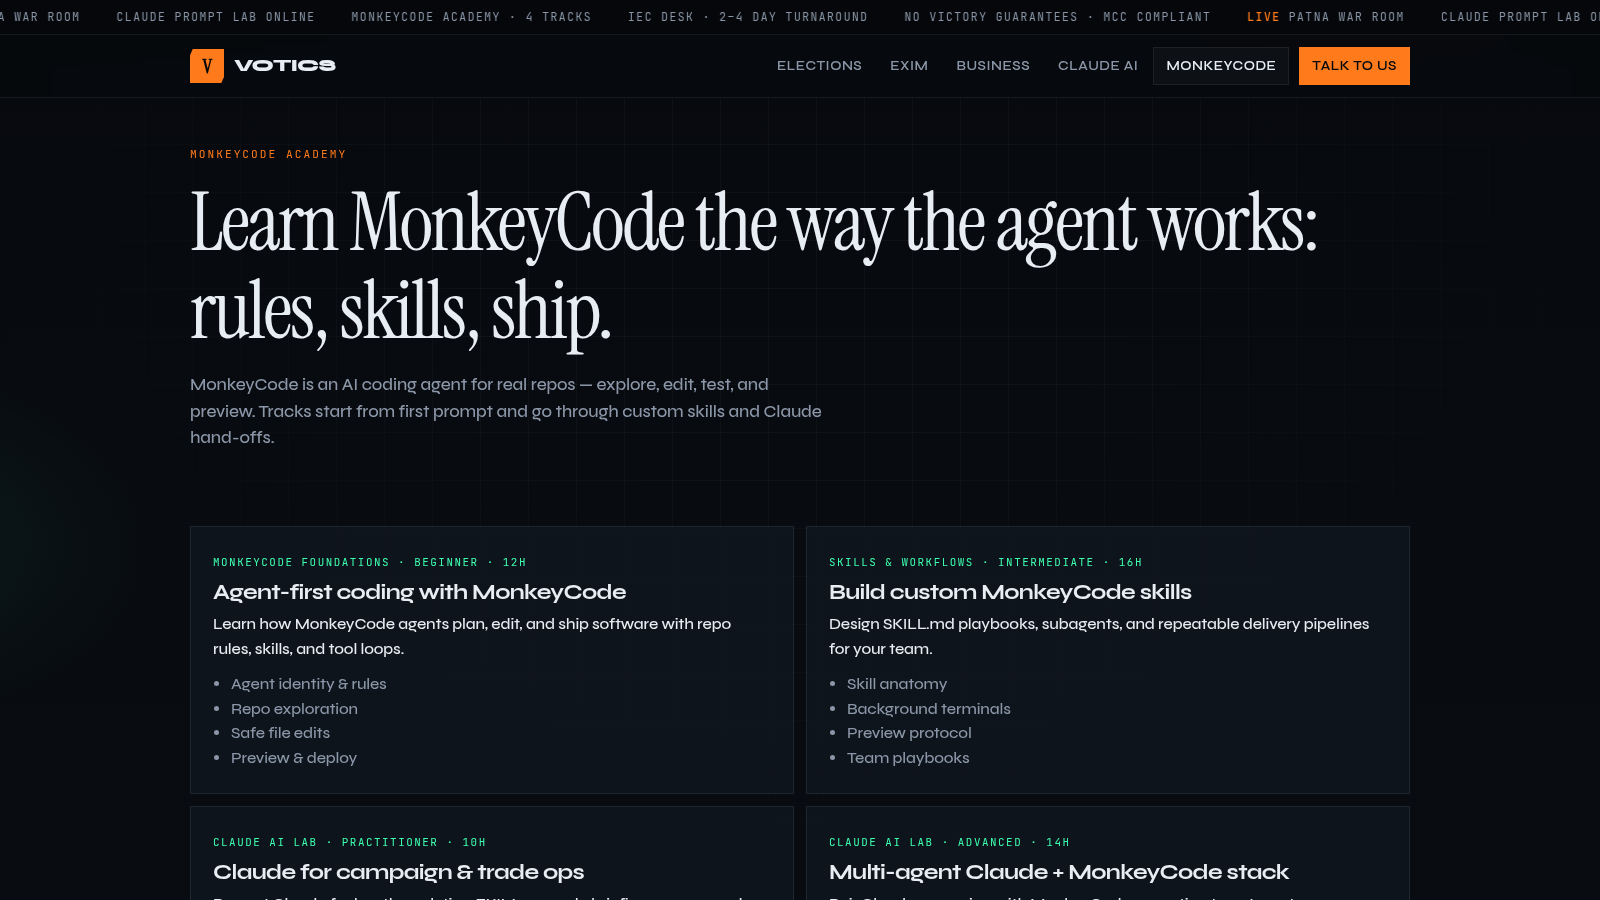Open Build custom MonkeyCode skills card title
Viewport: 1600px width, 900px height.
click(1010, 592)
